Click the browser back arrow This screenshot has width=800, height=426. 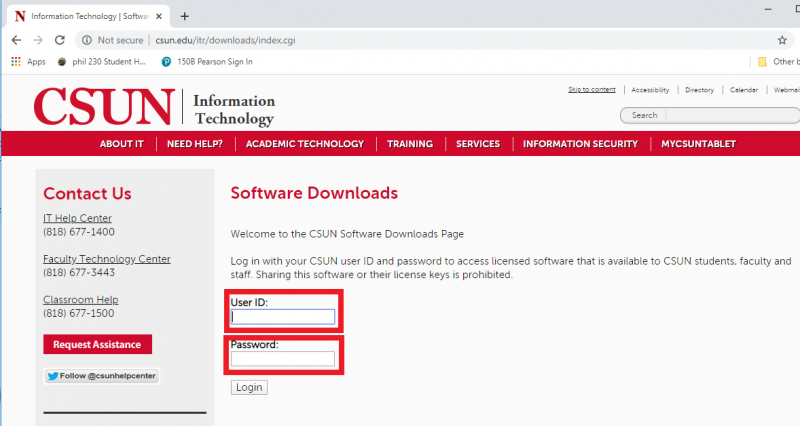(16, 40)
